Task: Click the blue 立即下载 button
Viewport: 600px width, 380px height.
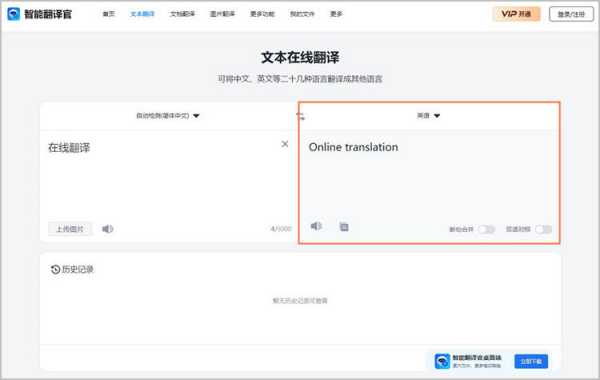Action: [531, 361]
